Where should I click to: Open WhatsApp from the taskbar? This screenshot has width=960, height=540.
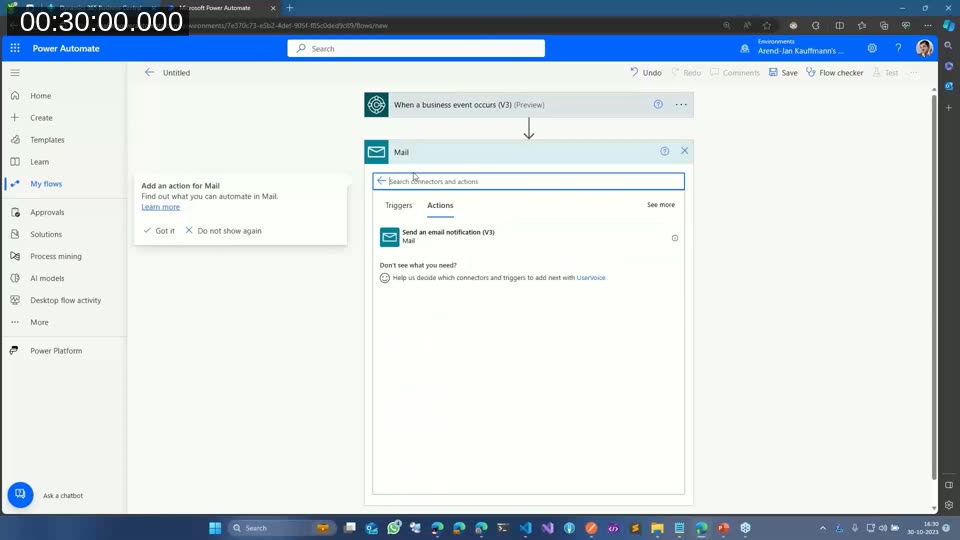coord(394,528)
